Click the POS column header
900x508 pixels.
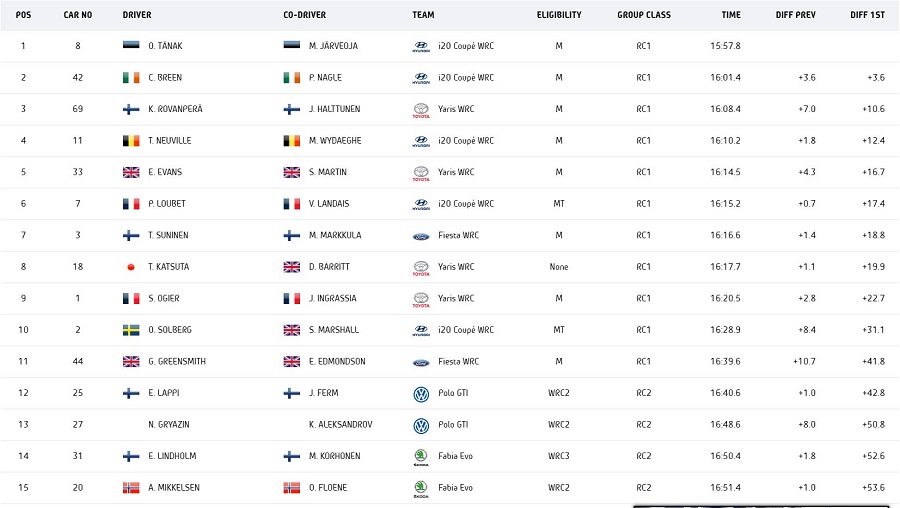tap(23, 15)
